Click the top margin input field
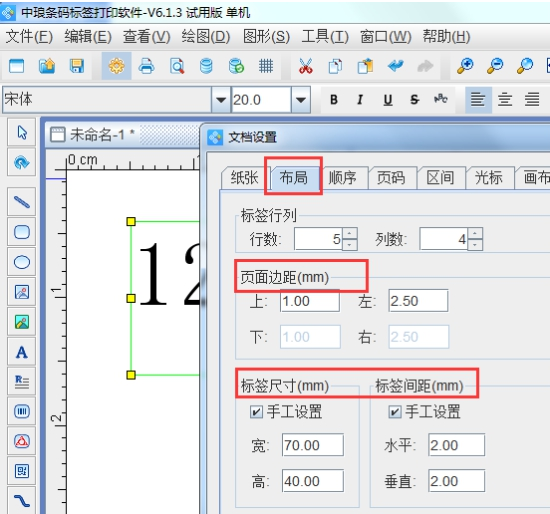Screen dimensions: 550x514 (x=310, y=301)
